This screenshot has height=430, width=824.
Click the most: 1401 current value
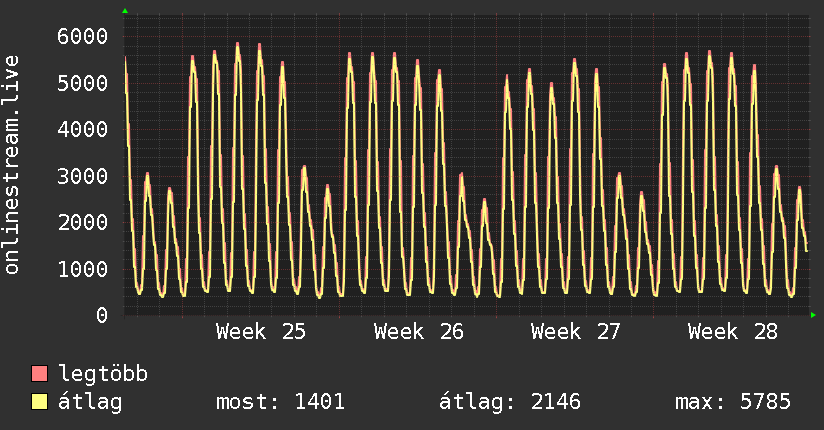coord(280,402)
